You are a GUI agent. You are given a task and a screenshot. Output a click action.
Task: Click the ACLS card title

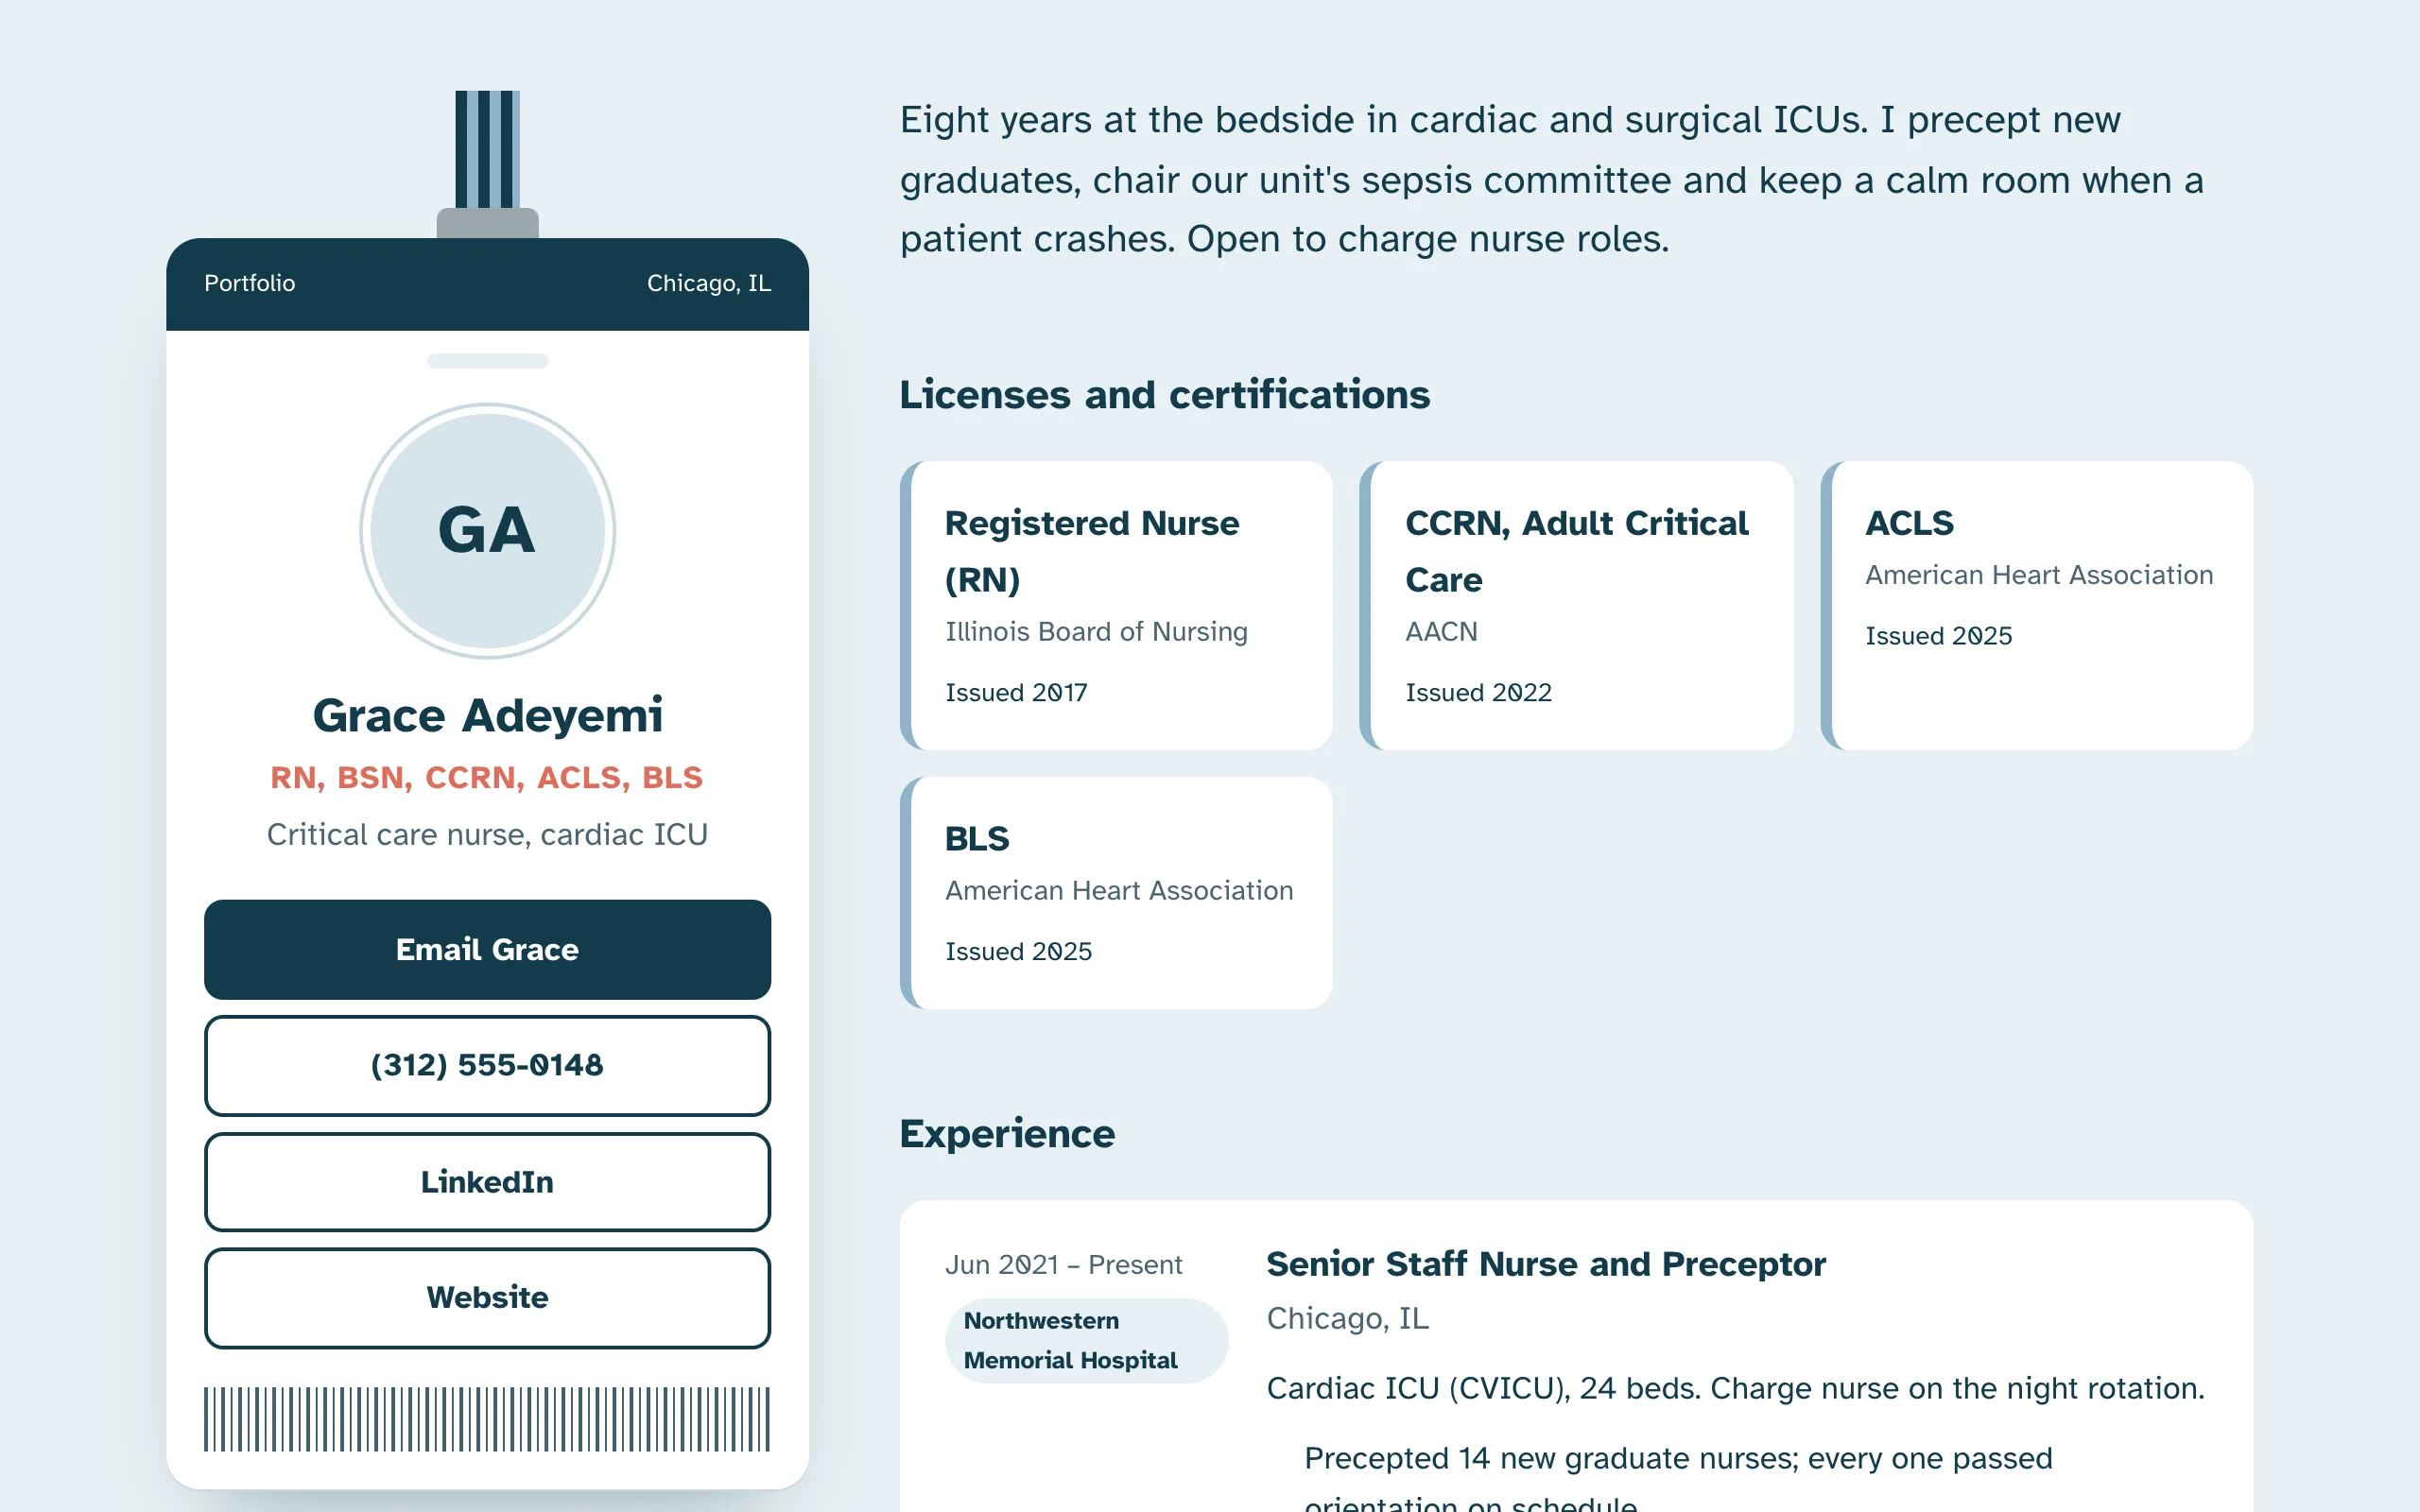pos(1909,523)
